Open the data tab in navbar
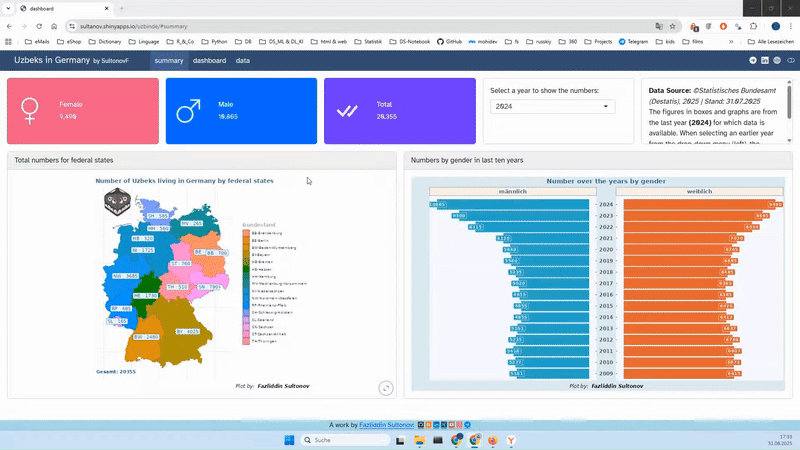The image size is (800, 450). point(243,61)
